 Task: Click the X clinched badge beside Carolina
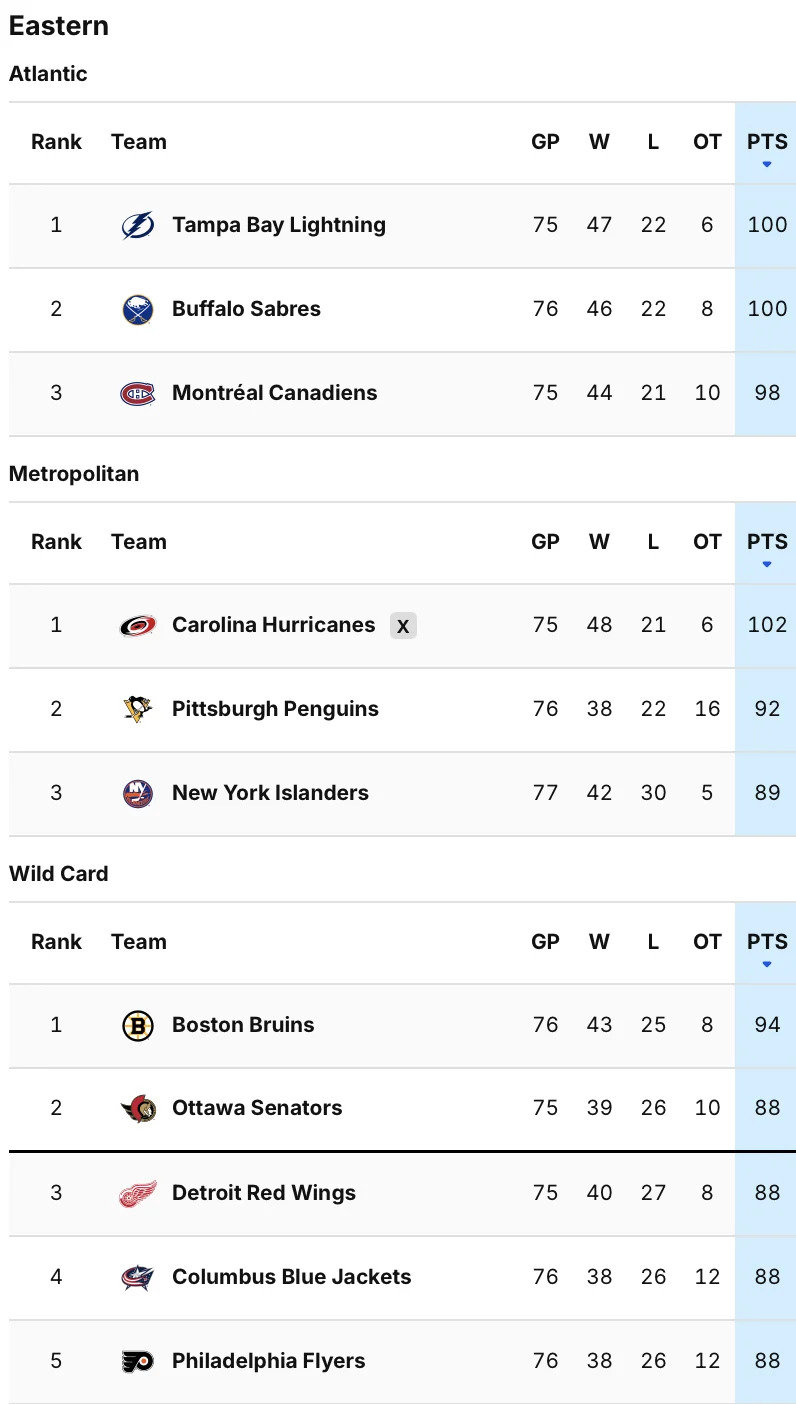403,626
